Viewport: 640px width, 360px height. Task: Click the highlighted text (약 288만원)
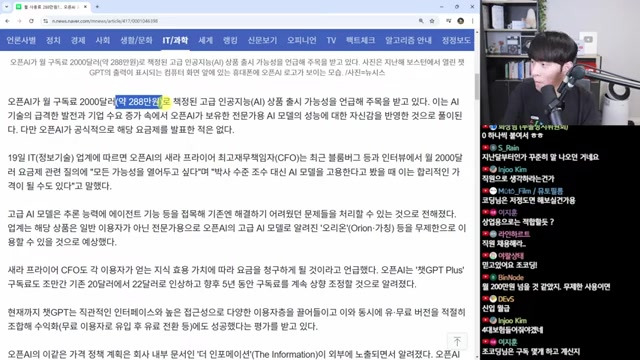(139, 102)
